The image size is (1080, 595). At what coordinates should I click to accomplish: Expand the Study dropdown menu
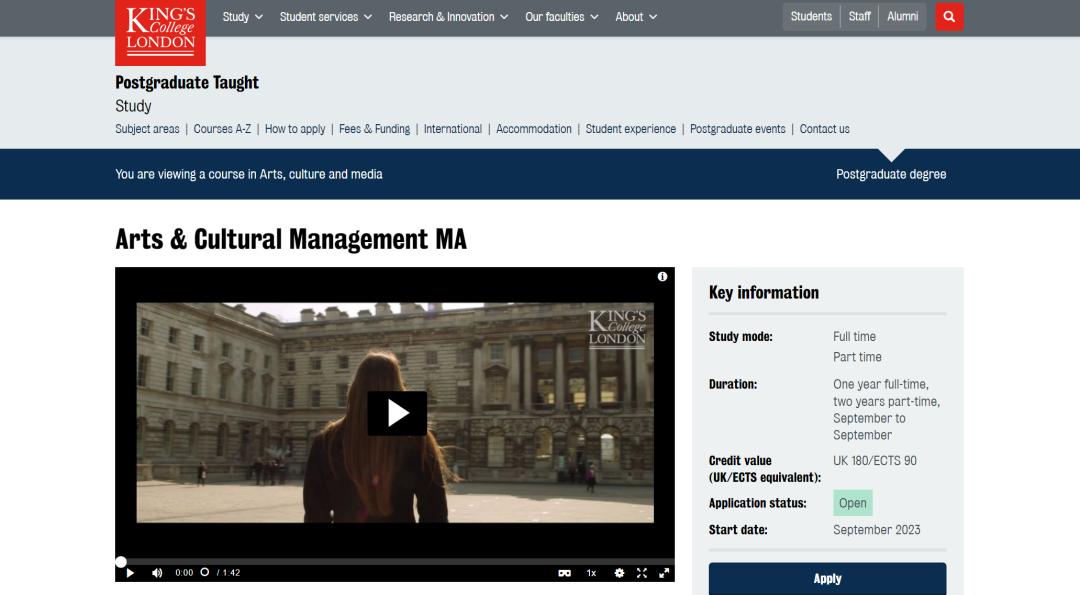coord(242,17)
